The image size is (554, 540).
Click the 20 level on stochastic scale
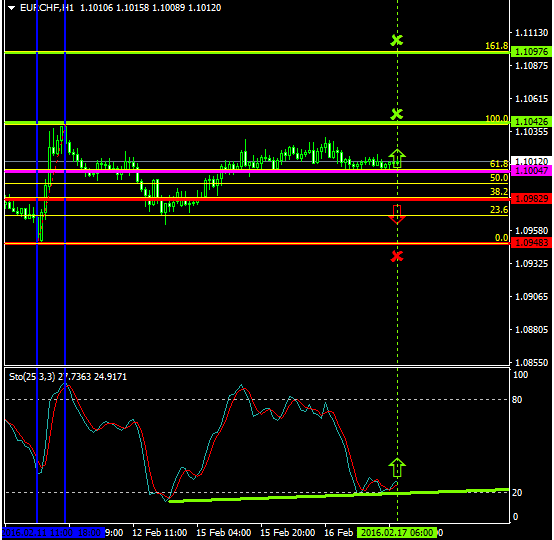517,493
